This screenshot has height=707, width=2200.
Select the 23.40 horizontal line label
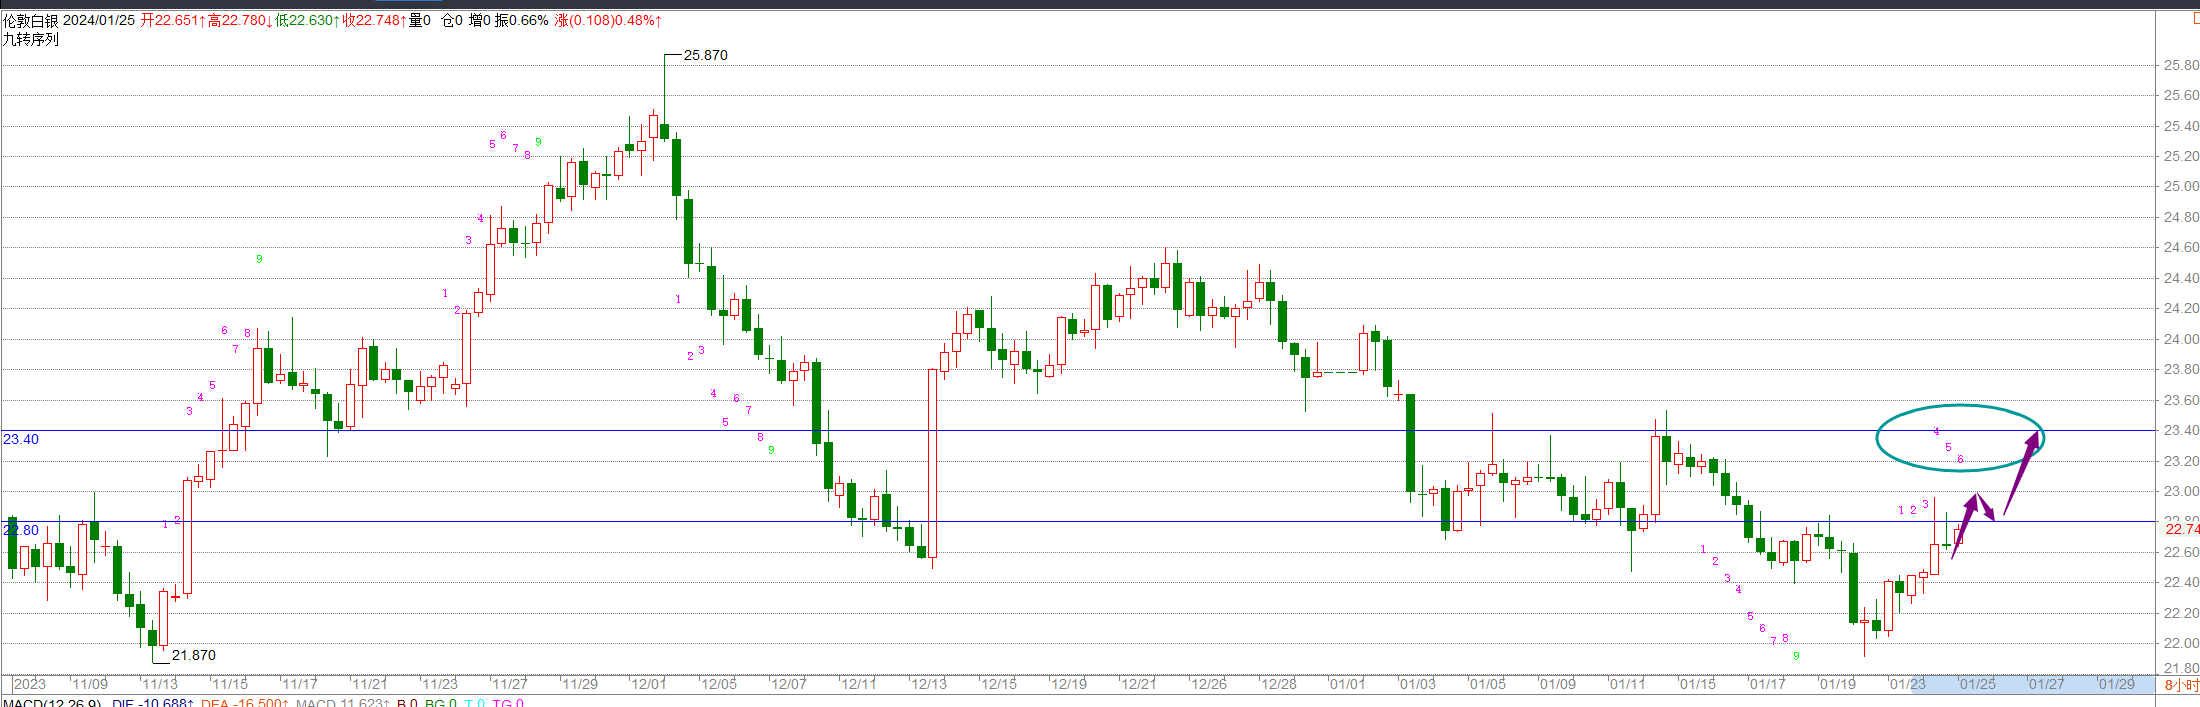point(21,439)
